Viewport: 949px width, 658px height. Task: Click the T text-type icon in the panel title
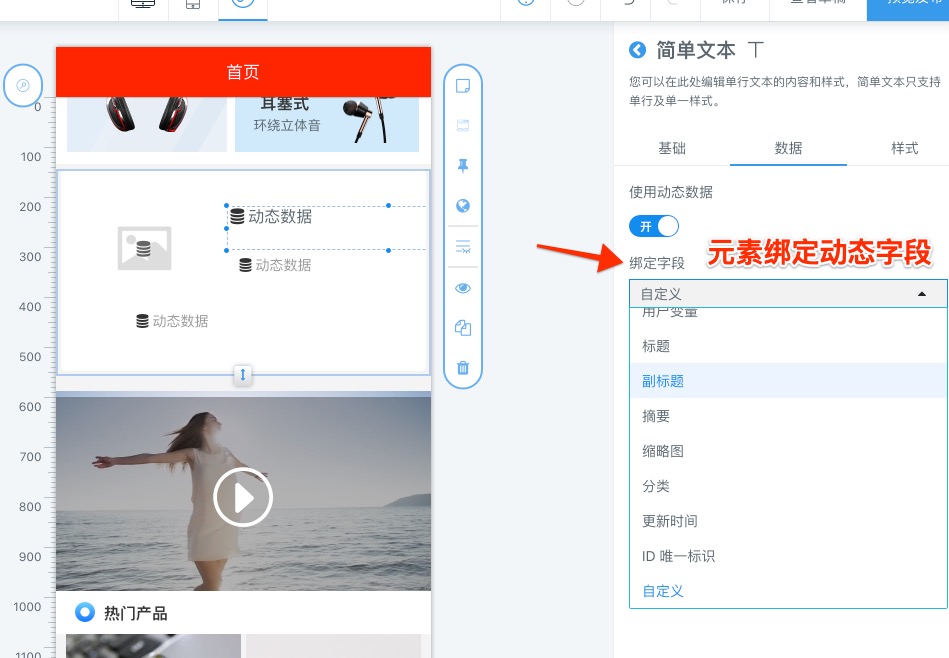click(755, 50)
